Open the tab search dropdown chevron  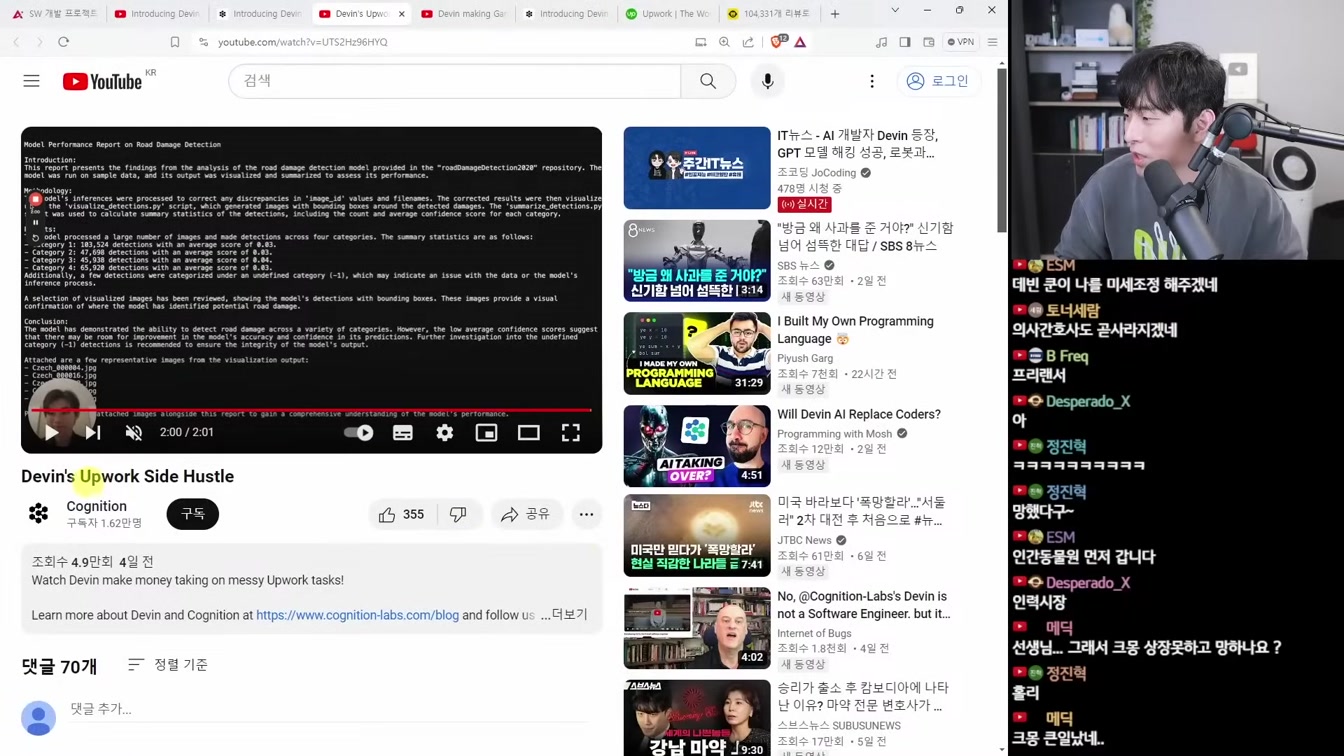[895, 11]
